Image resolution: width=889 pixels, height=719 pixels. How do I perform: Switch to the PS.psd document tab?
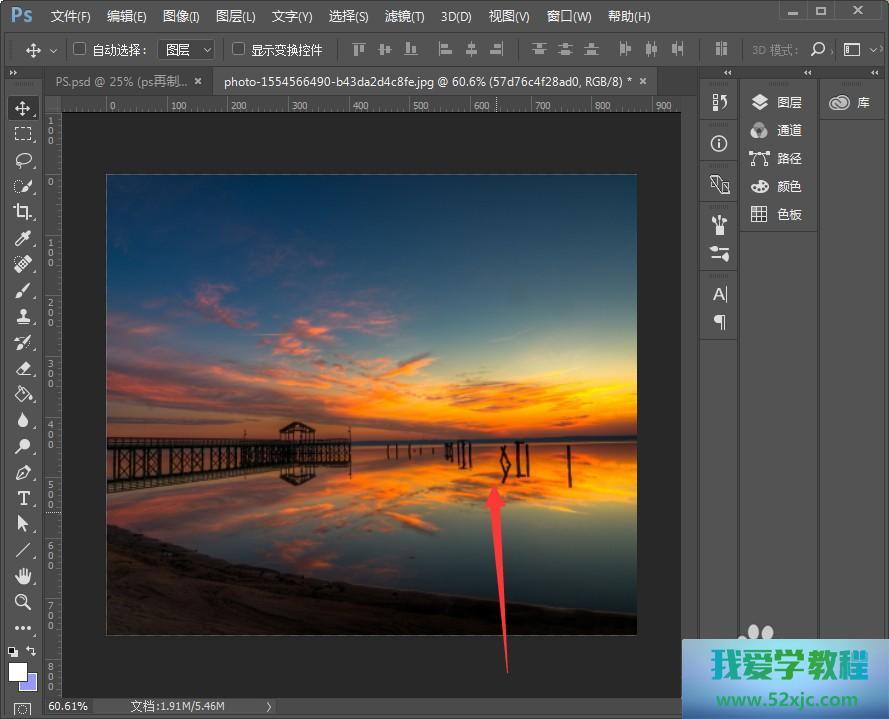pos(120,82)
